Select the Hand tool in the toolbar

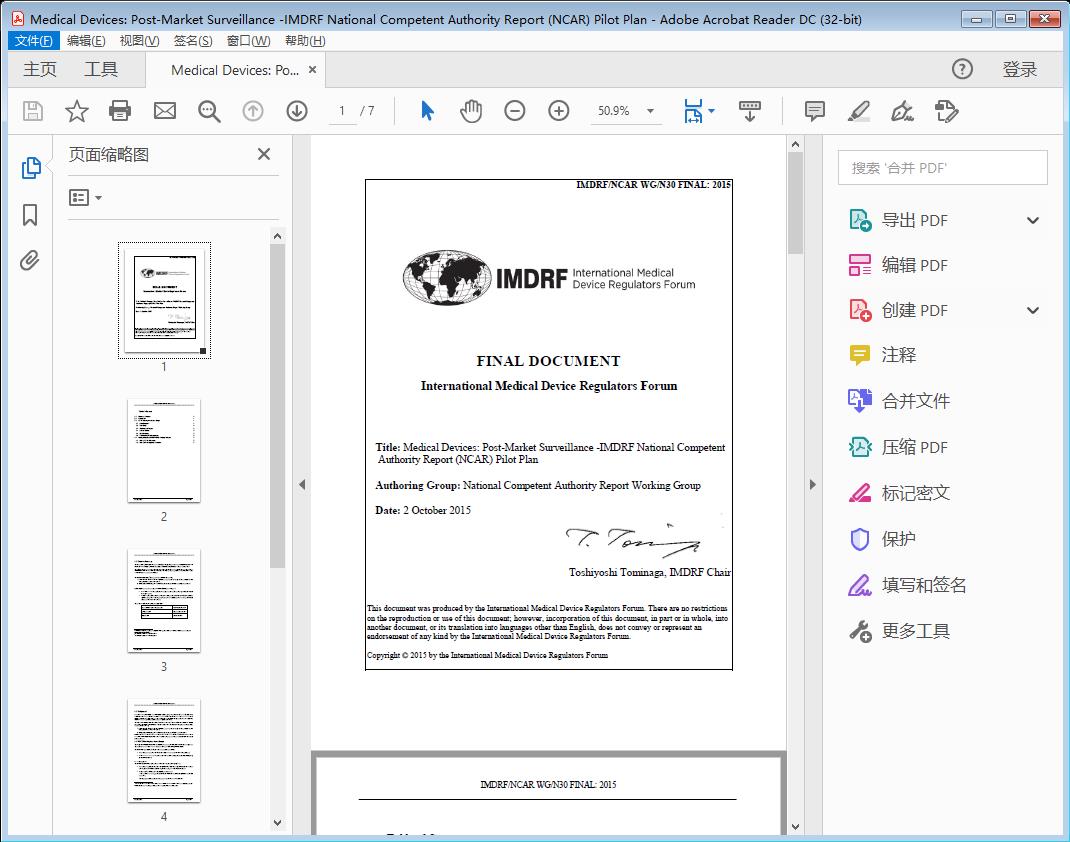click(470, 111)
